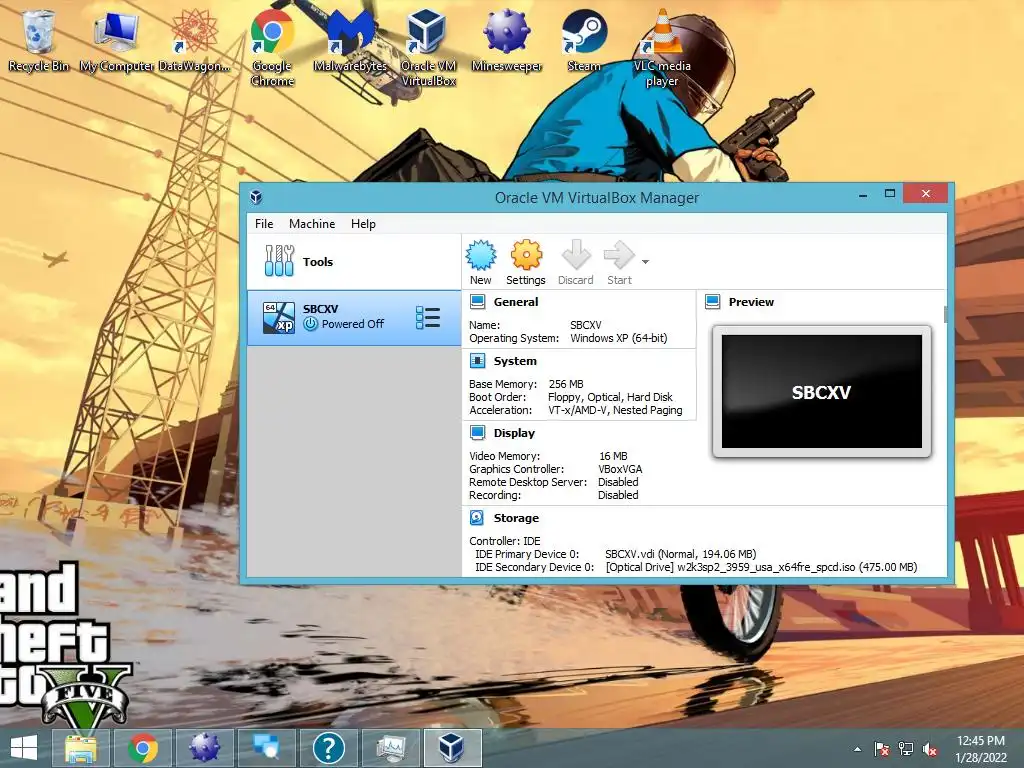
Task: Click the Malwarebytes desktop icon
Action: coord(350,39)
